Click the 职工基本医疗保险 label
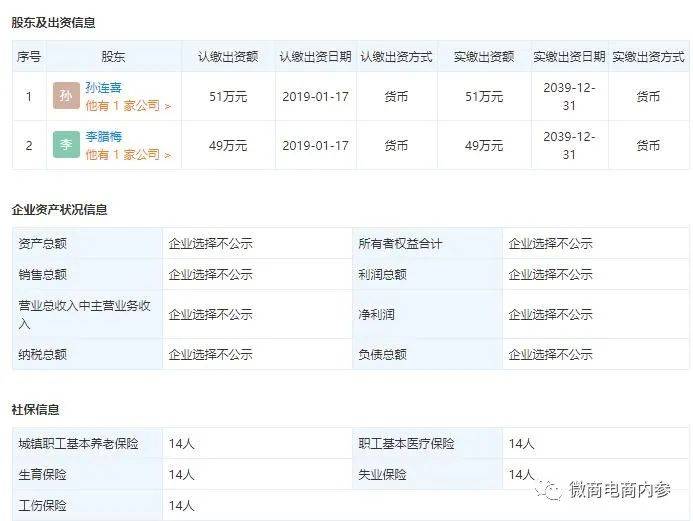The image size is (693, 521). tap(406, 444)
